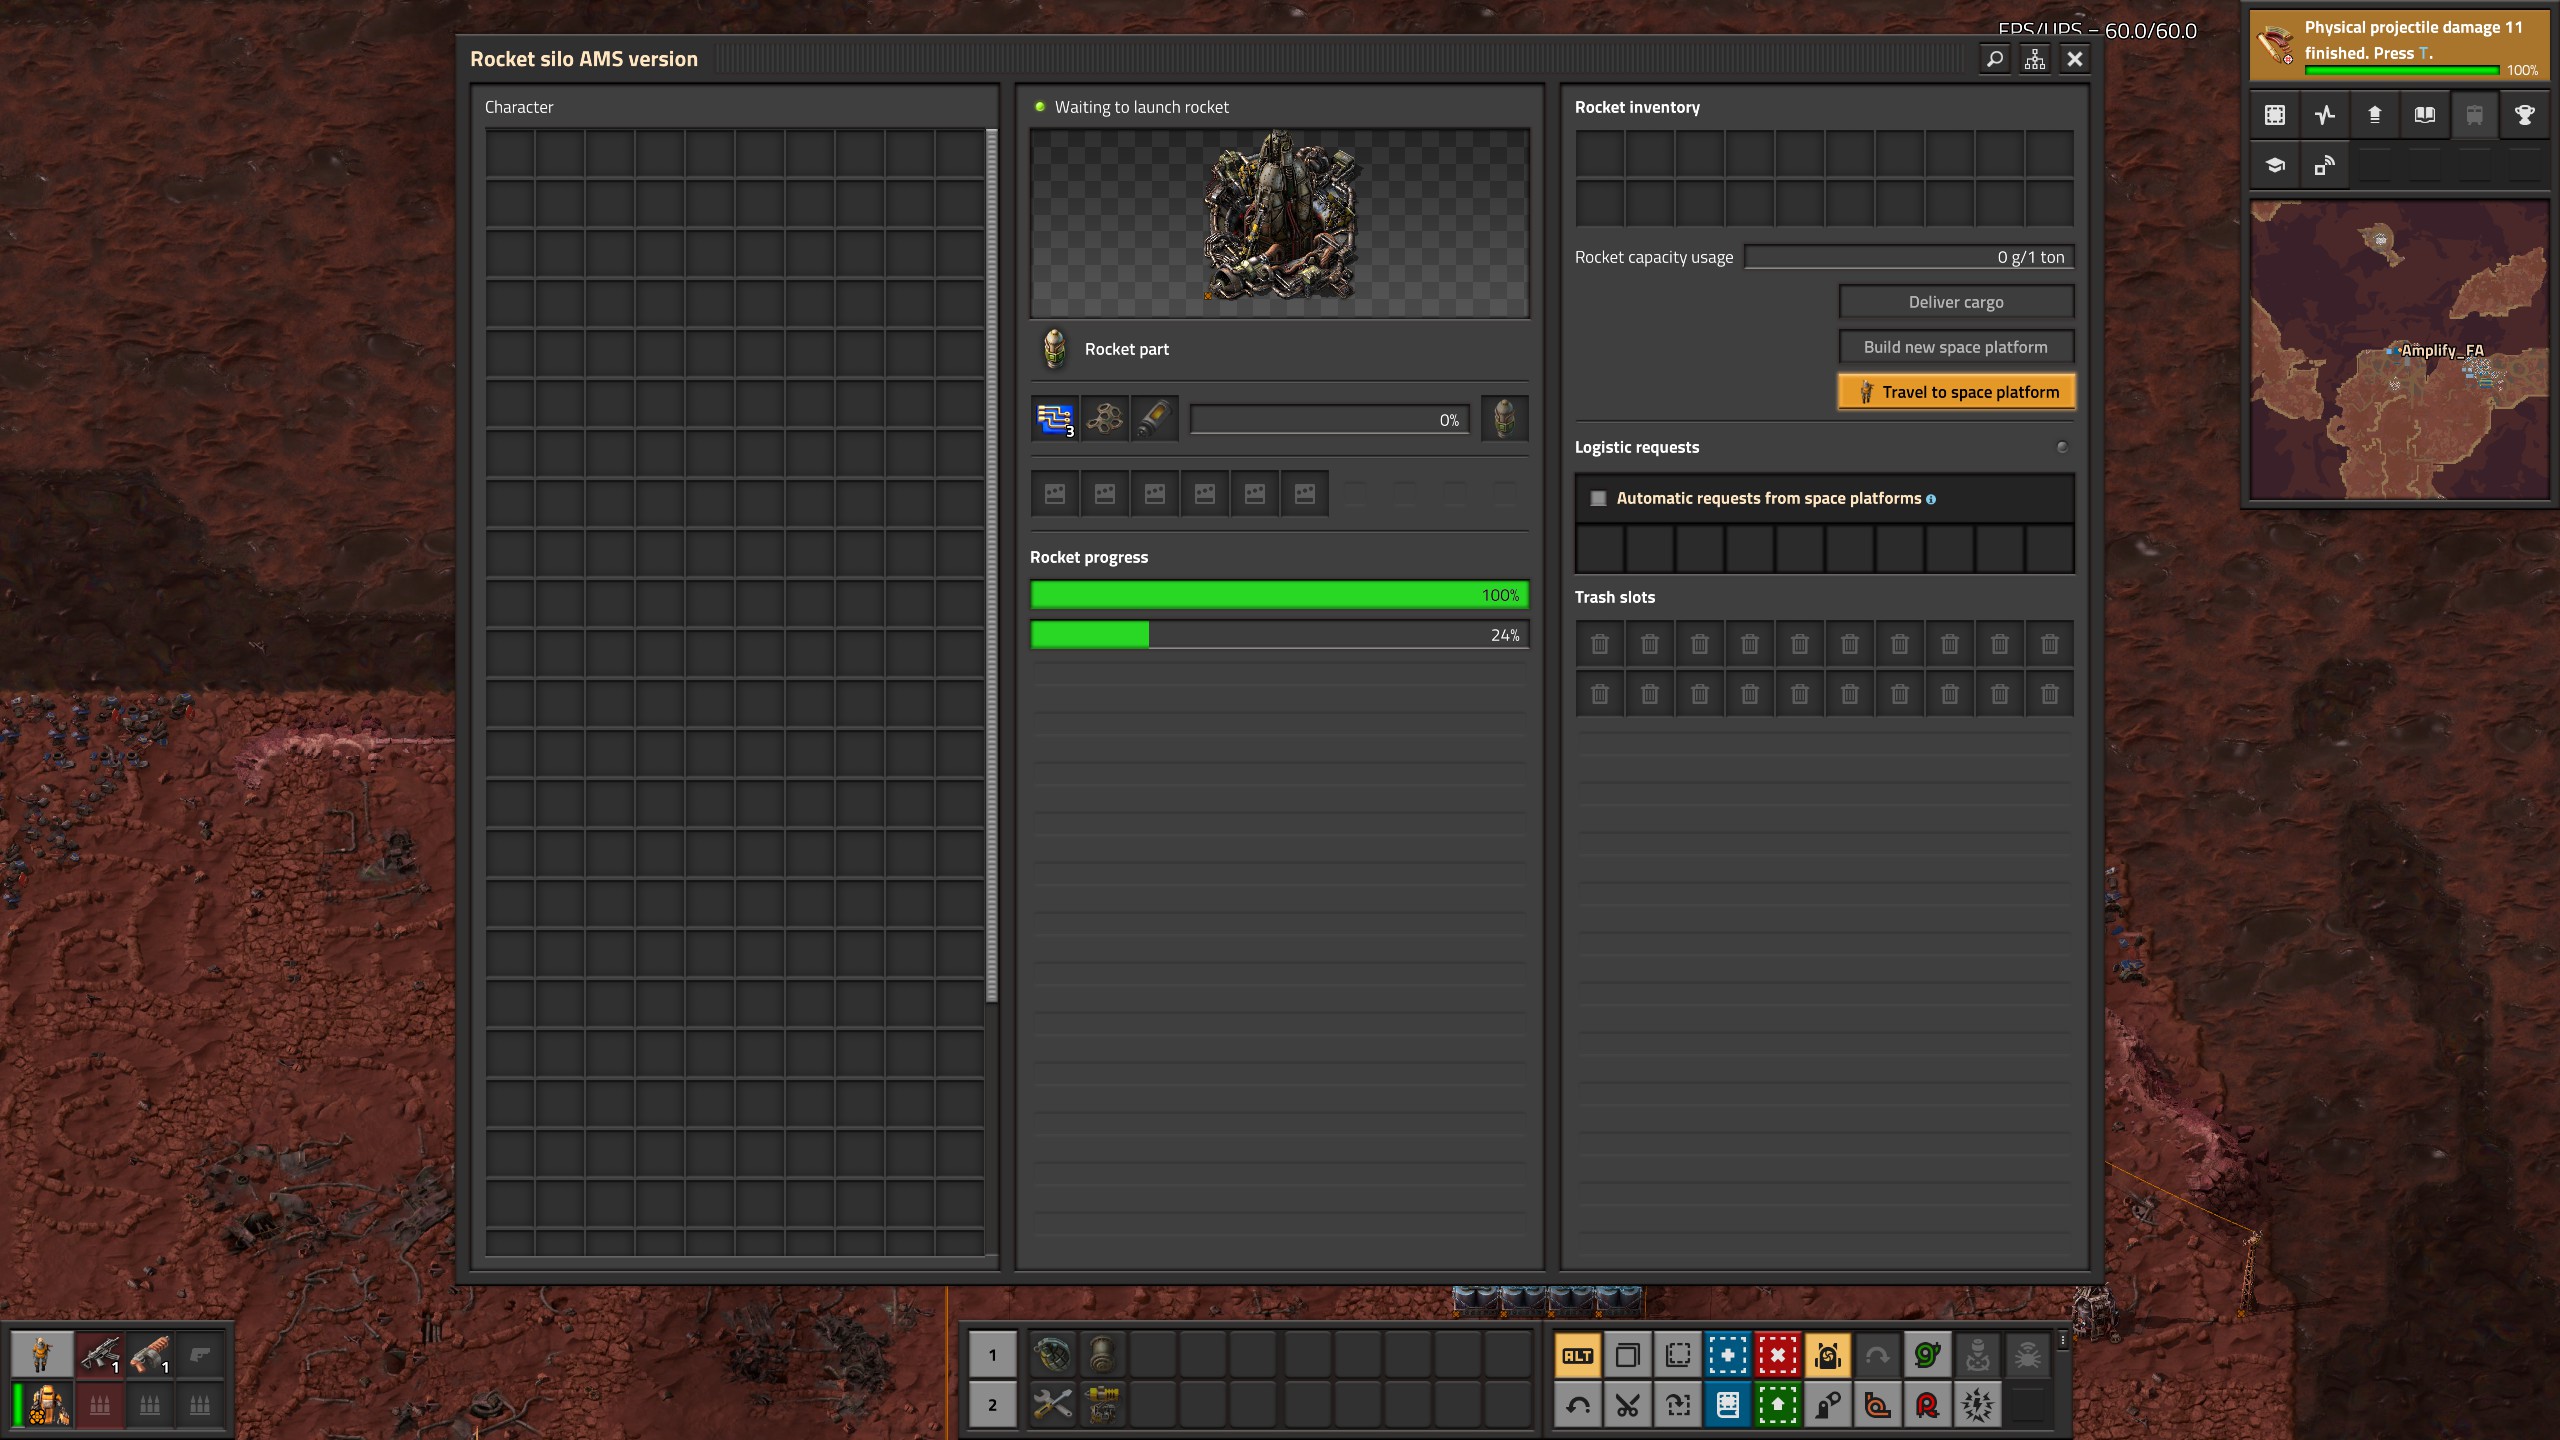
Task: Click the red R shortcut icon
Action: (1928, 1405)
